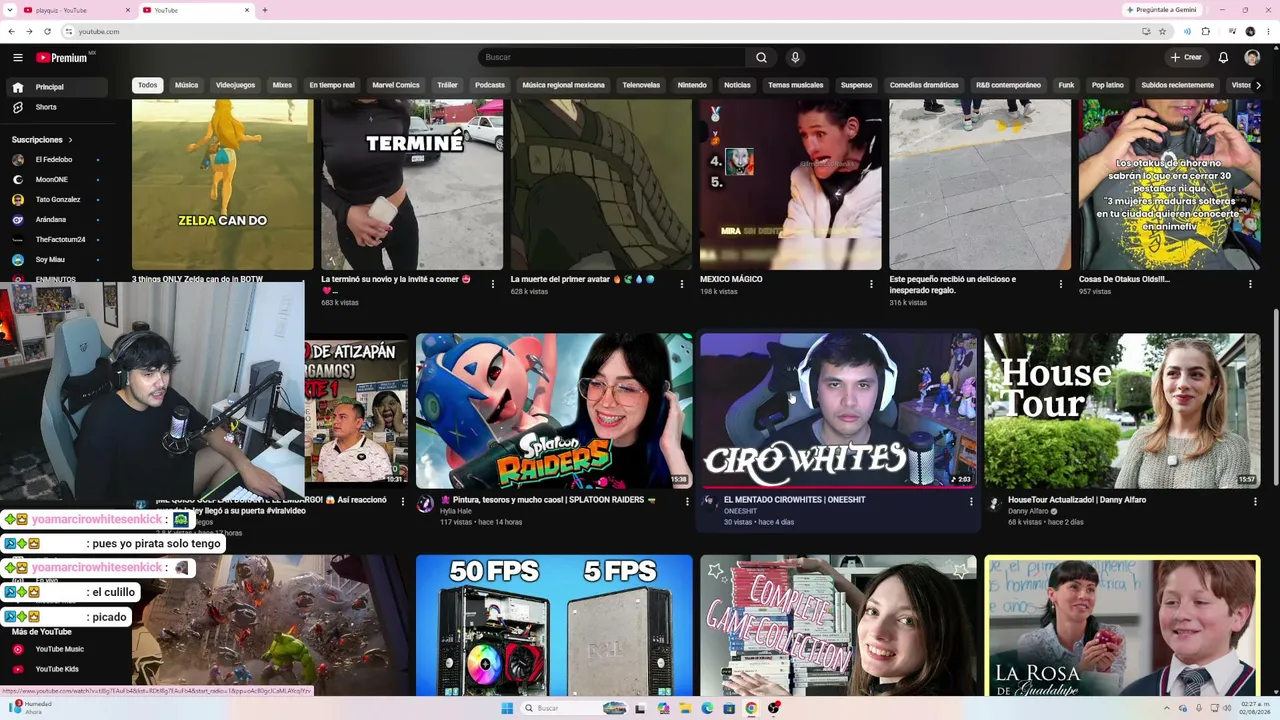Viewport: 1280px width, 720px height.
Task: Open 50 FPS vs 5 FPS thumbnail
Action: point(554,625)
